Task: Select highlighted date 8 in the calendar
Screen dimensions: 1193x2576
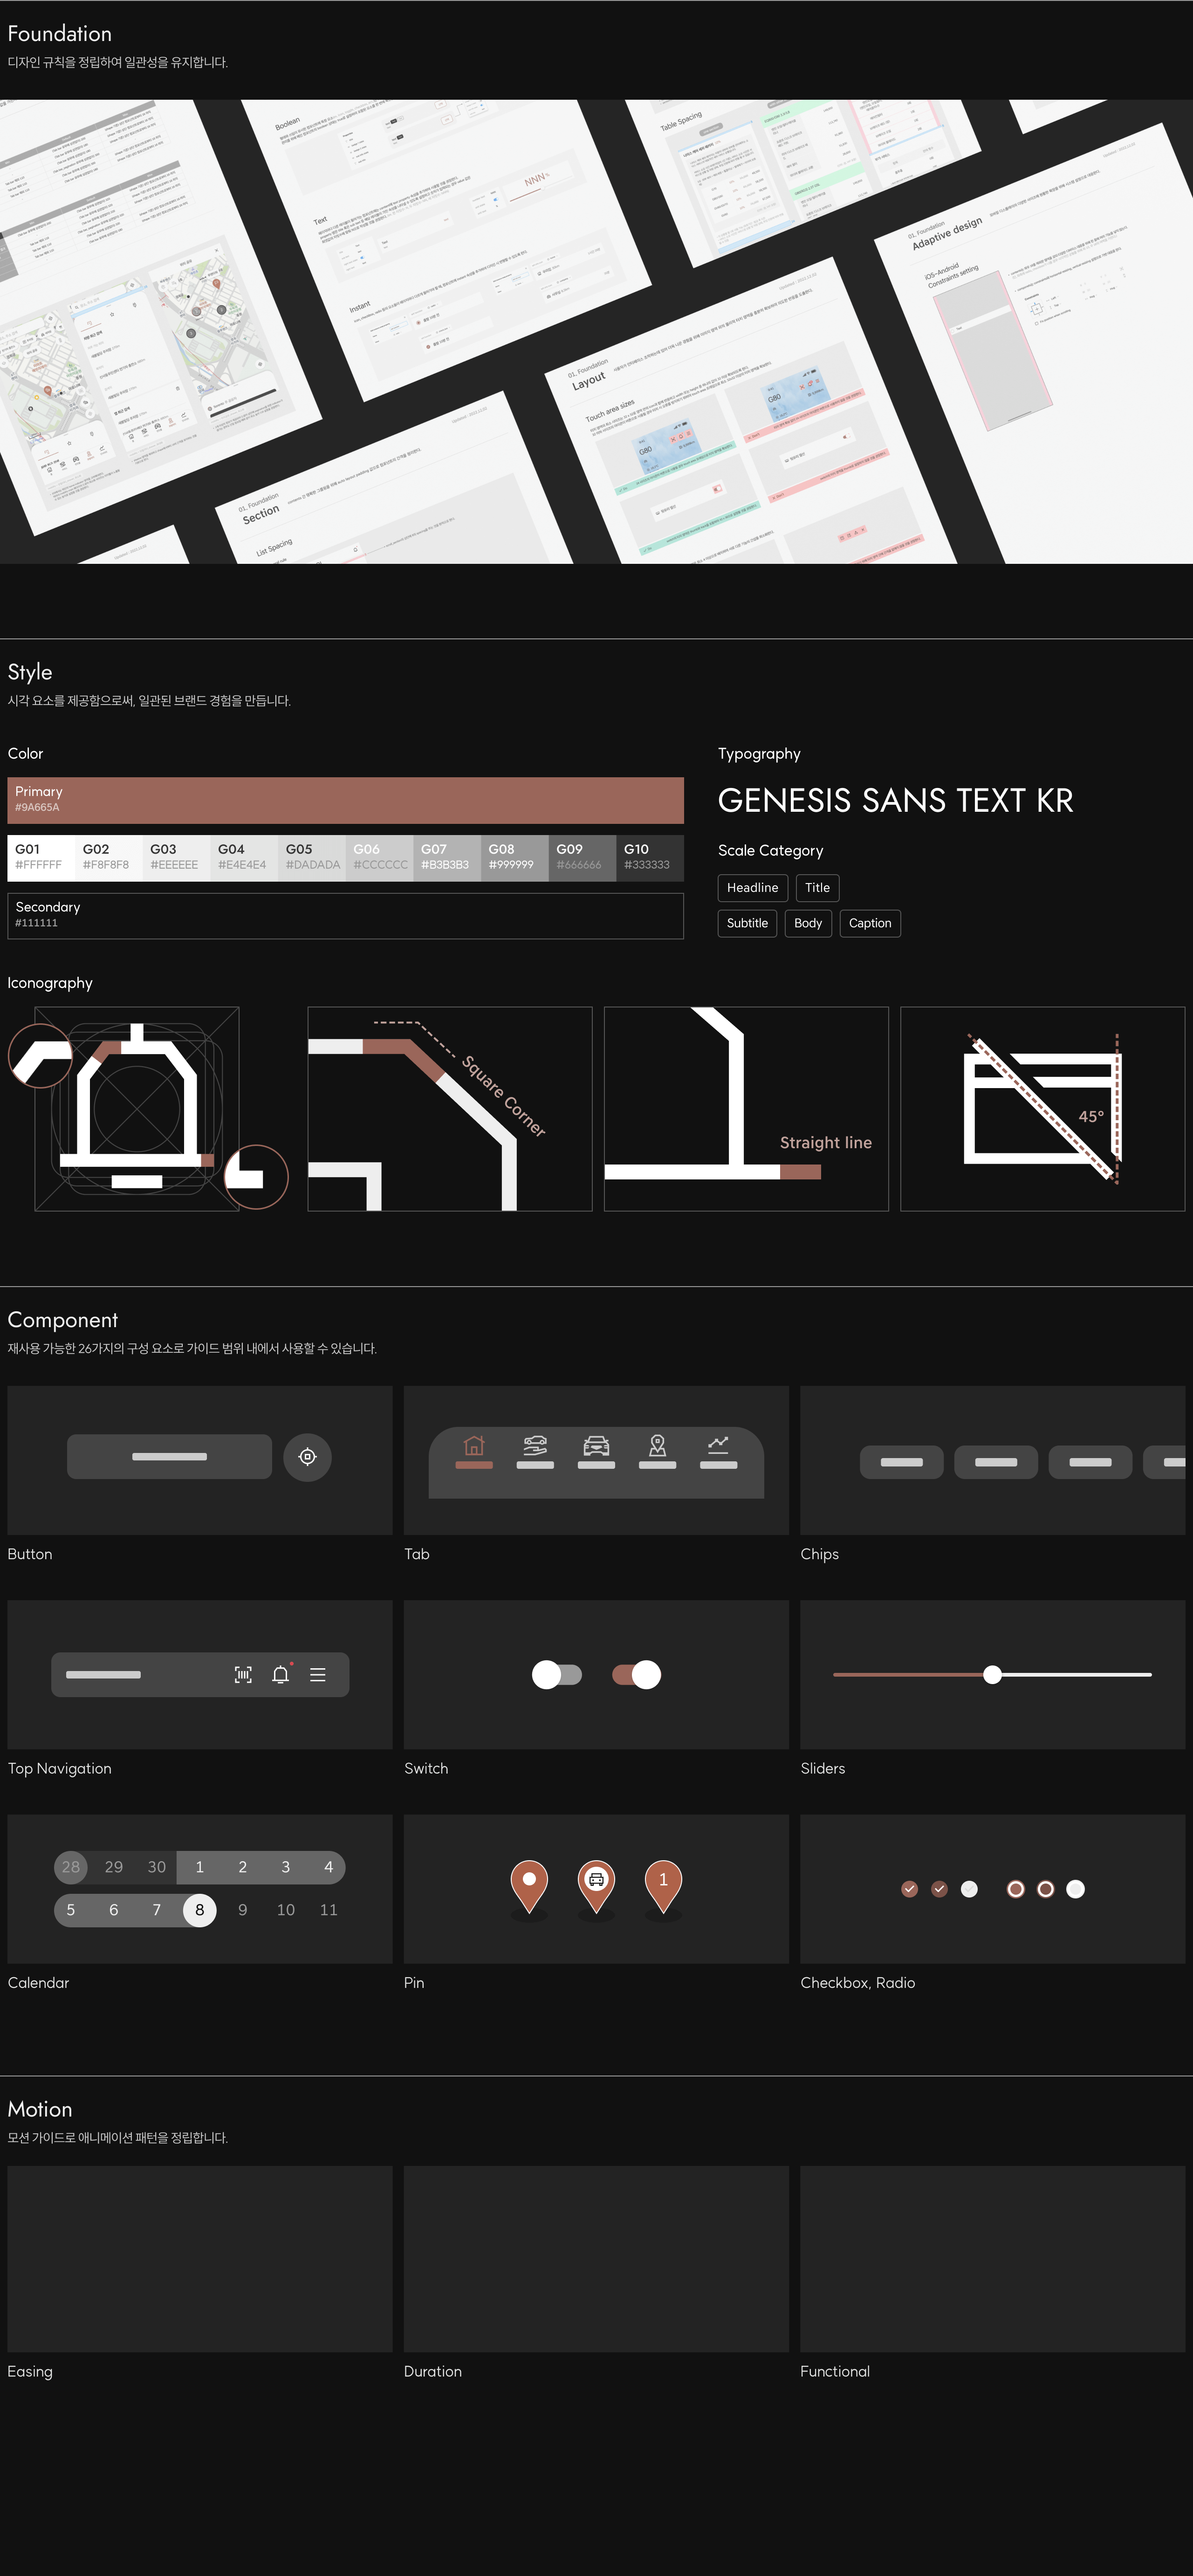Action: coord(200,1910)
